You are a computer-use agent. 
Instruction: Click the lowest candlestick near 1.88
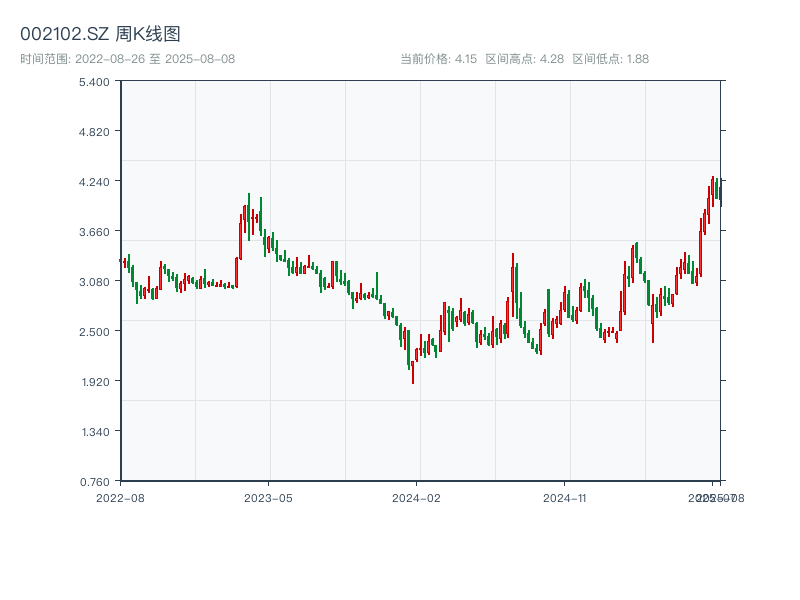coord(413,370)
